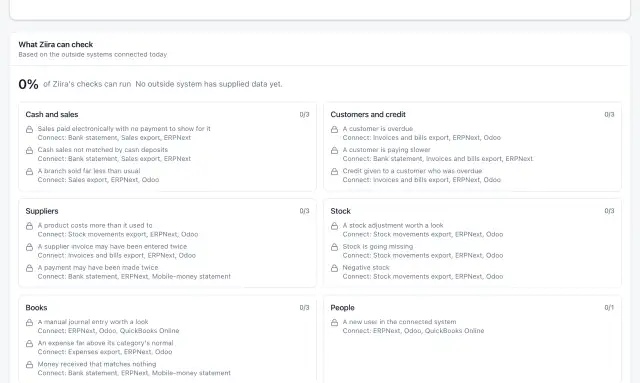Click lock icon beside 'Sales paid electronically' check

[29, 129]
